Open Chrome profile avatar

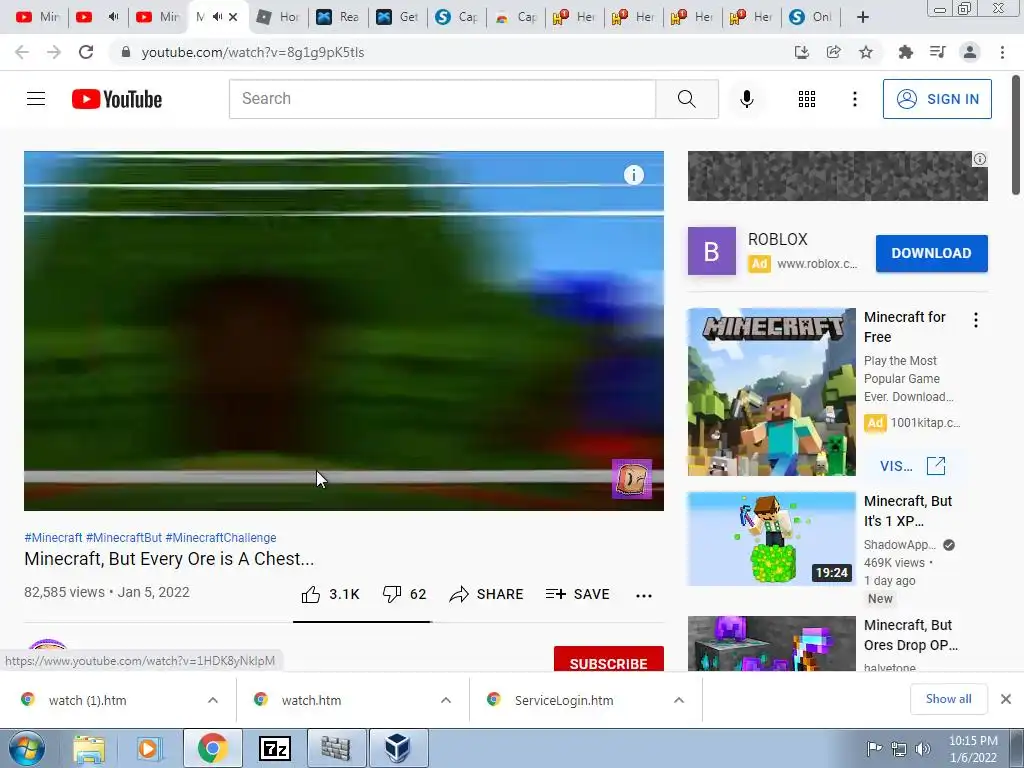click(x=970, y=52)
